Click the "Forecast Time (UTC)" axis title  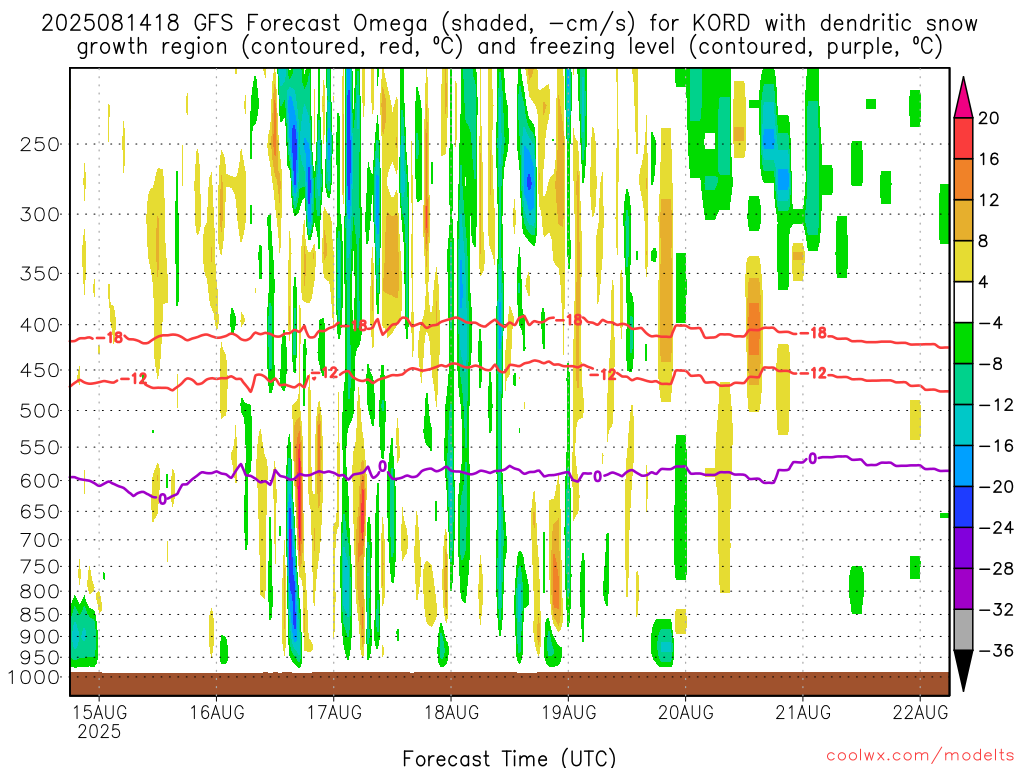pyautogui.click(x=509, y=758)
